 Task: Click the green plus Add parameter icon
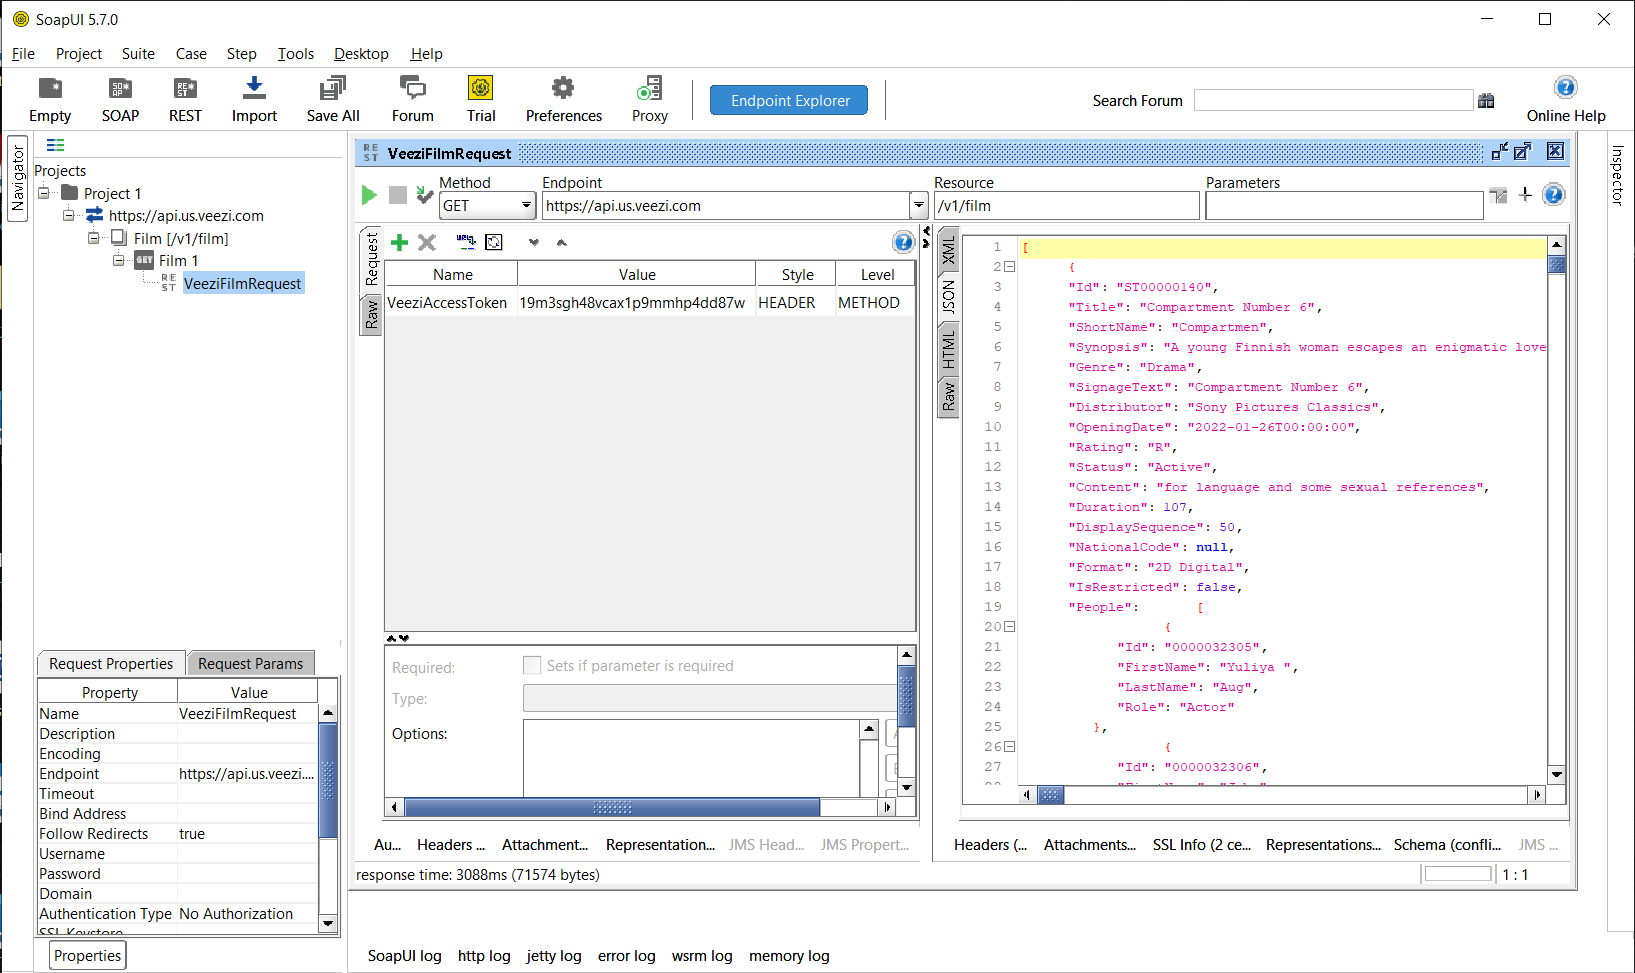click(x=399, y=242)
